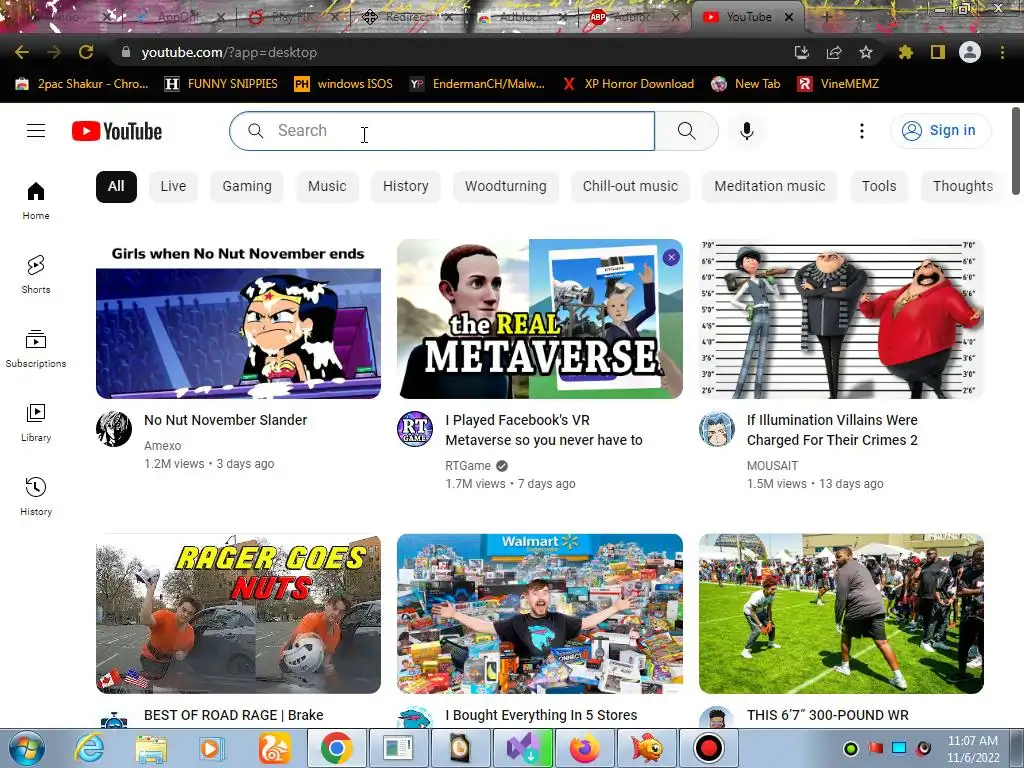Open the Chrome side panel icon
Viewport: 1024px width, 768px height.
tap(937, 52)
